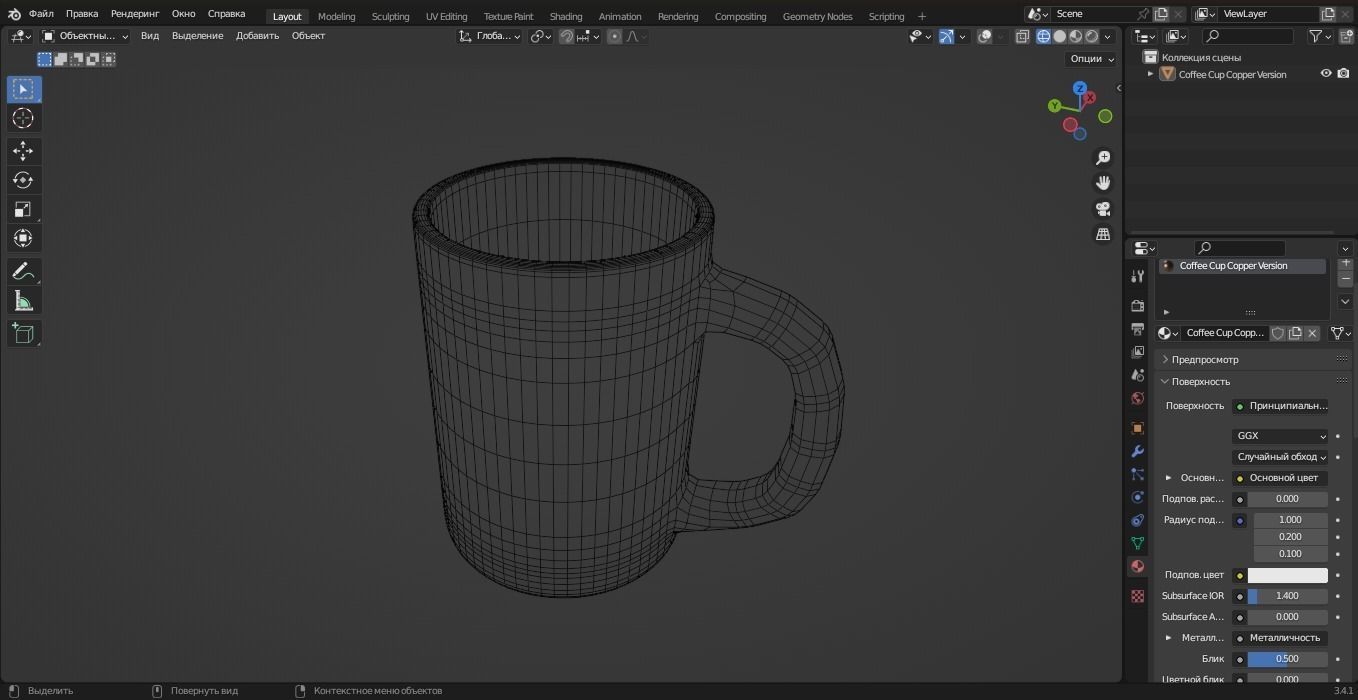The height and width of the screenshot is (700, 1358).
Task: Open the Material properties tab
Action: tap(1137, 566)
